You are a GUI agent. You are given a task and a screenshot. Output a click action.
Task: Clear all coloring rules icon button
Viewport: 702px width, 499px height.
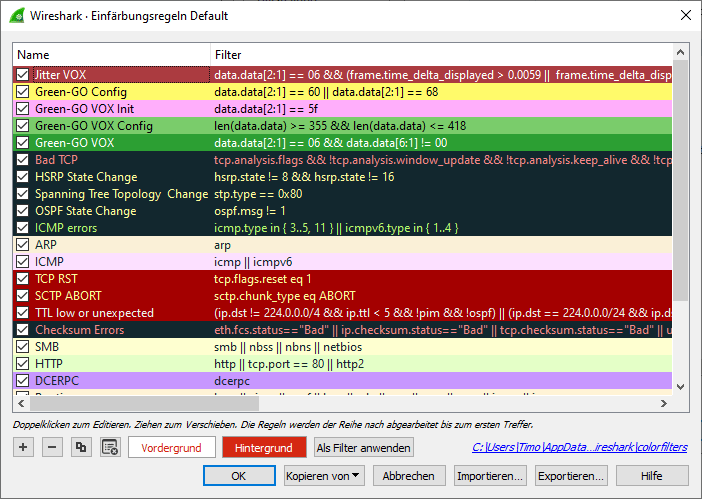[110, 447]
